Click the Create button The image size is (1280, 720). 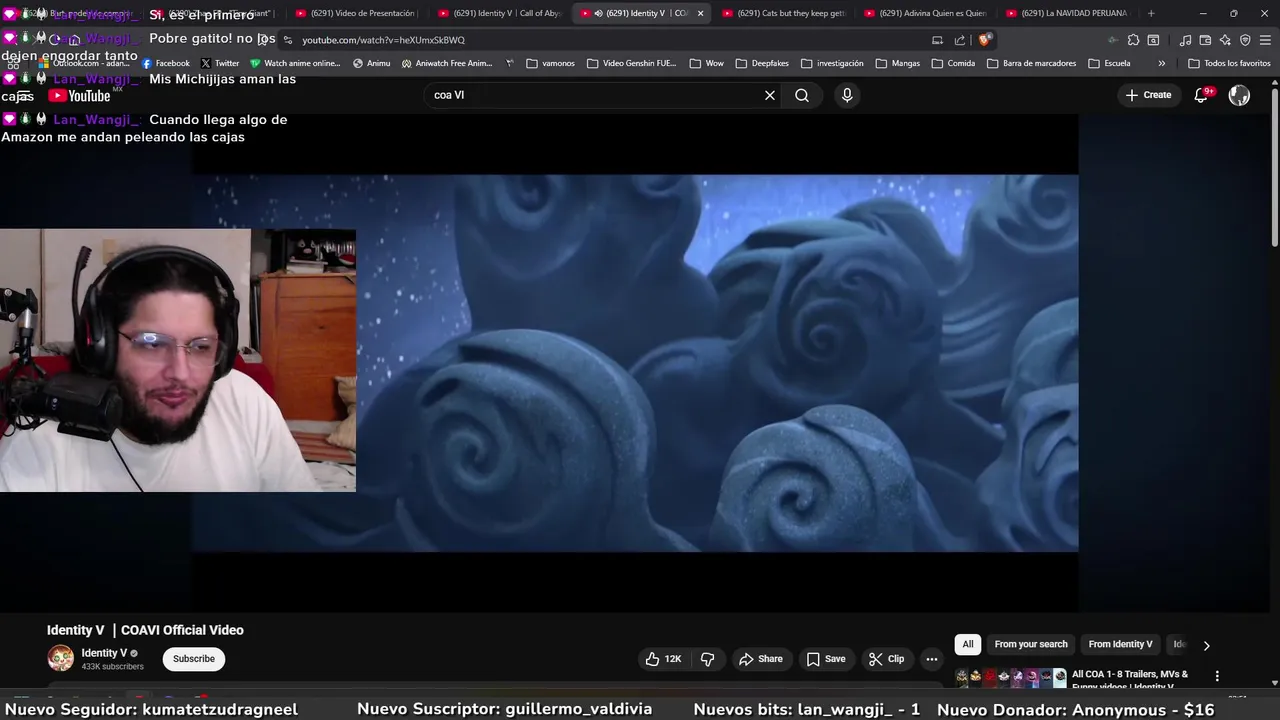1148,95
